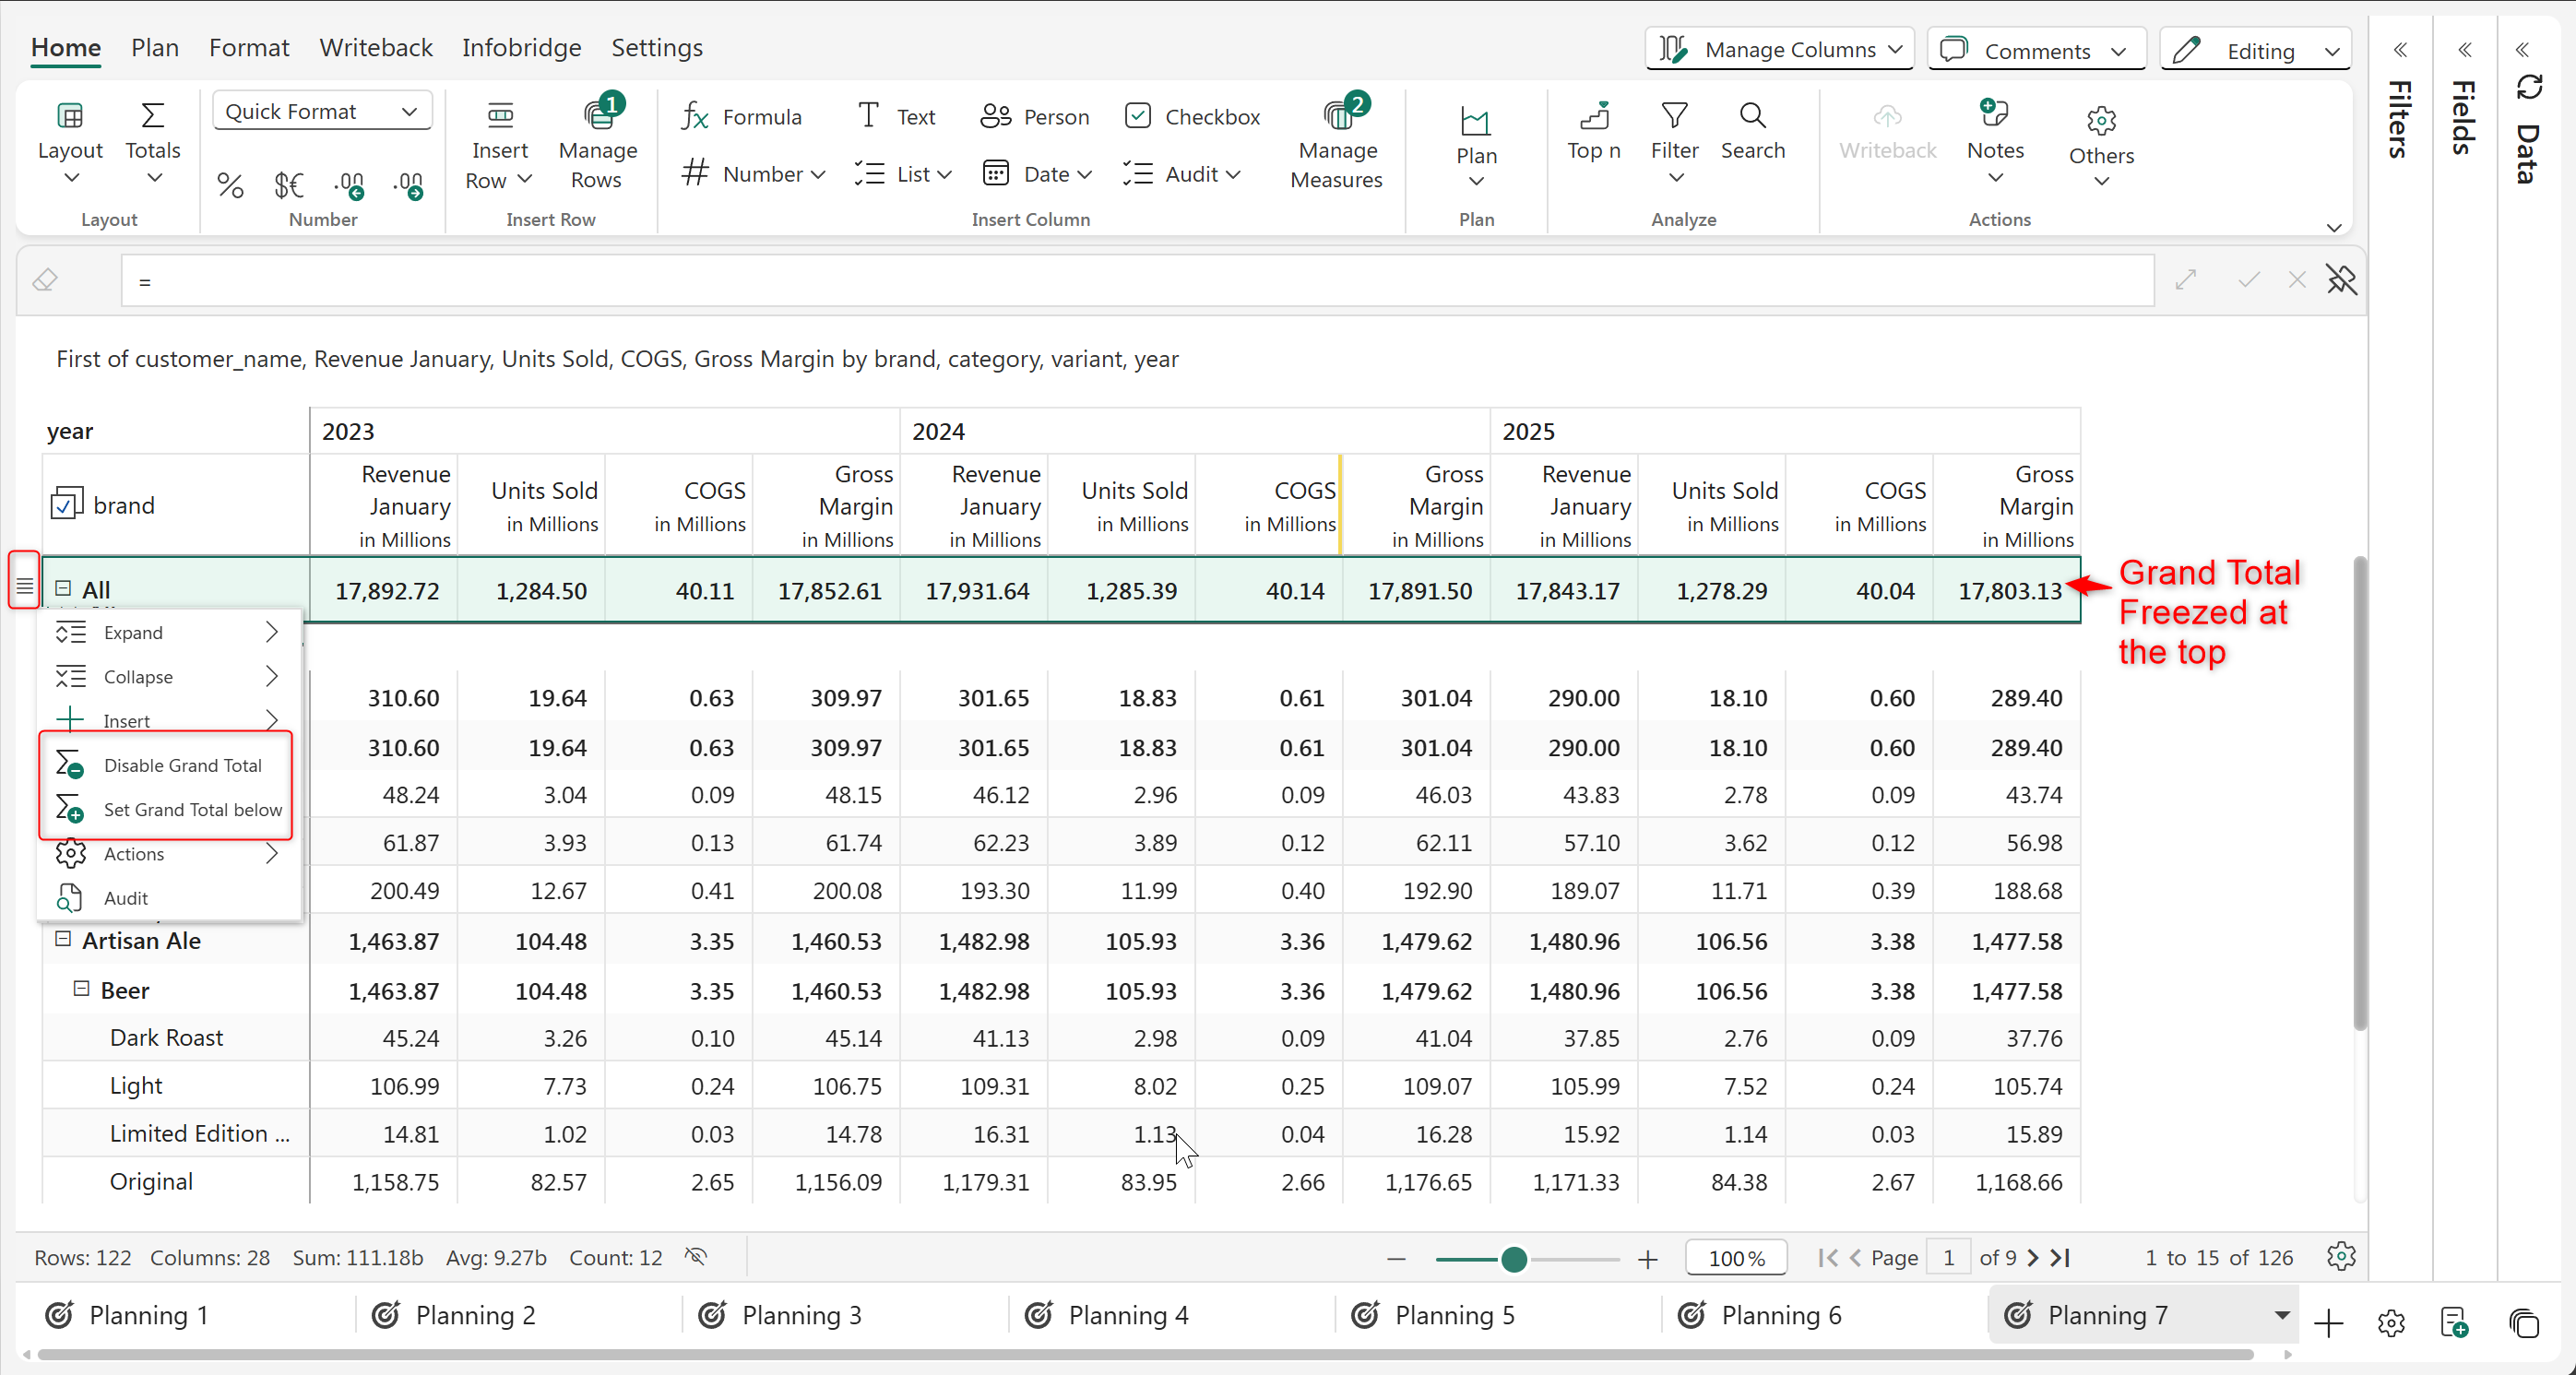Insert a Checkbox column from ribbon

point(1192,117)
